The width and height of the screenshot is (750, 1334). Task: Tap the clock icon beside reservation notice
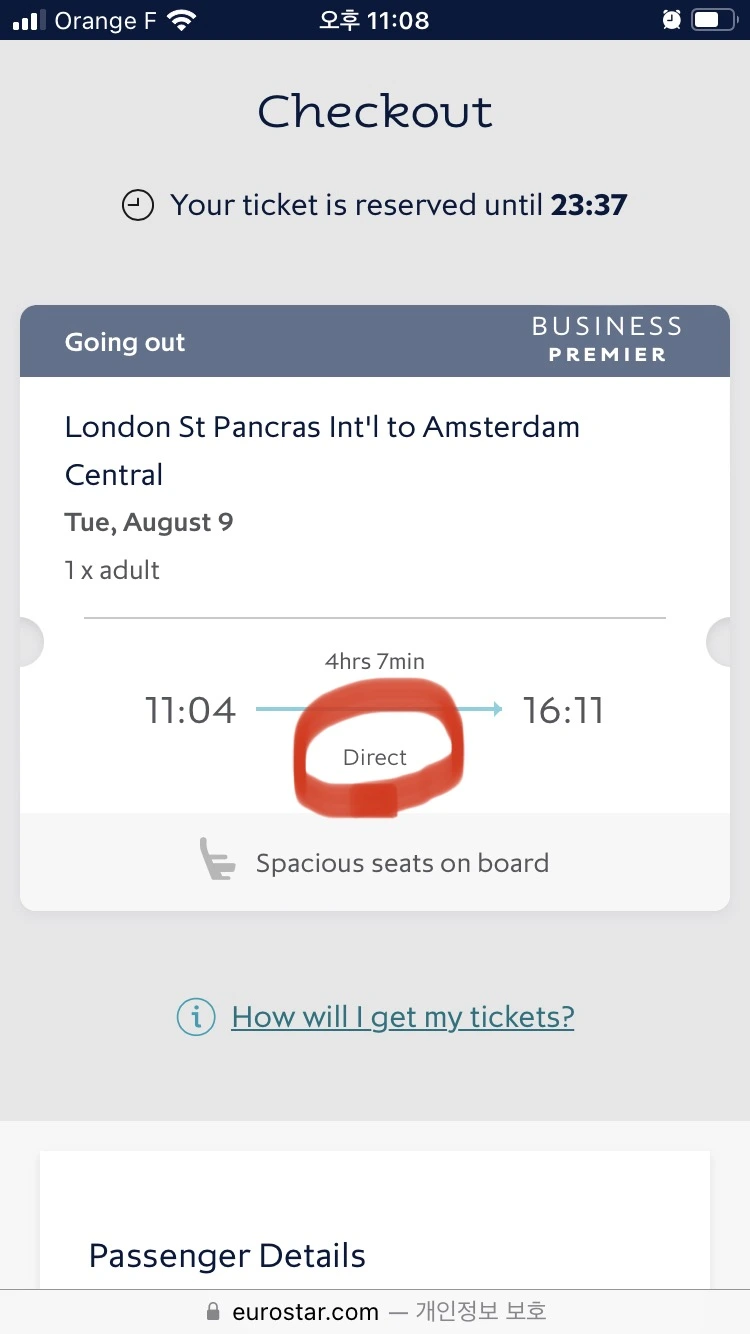pos(137,206)
